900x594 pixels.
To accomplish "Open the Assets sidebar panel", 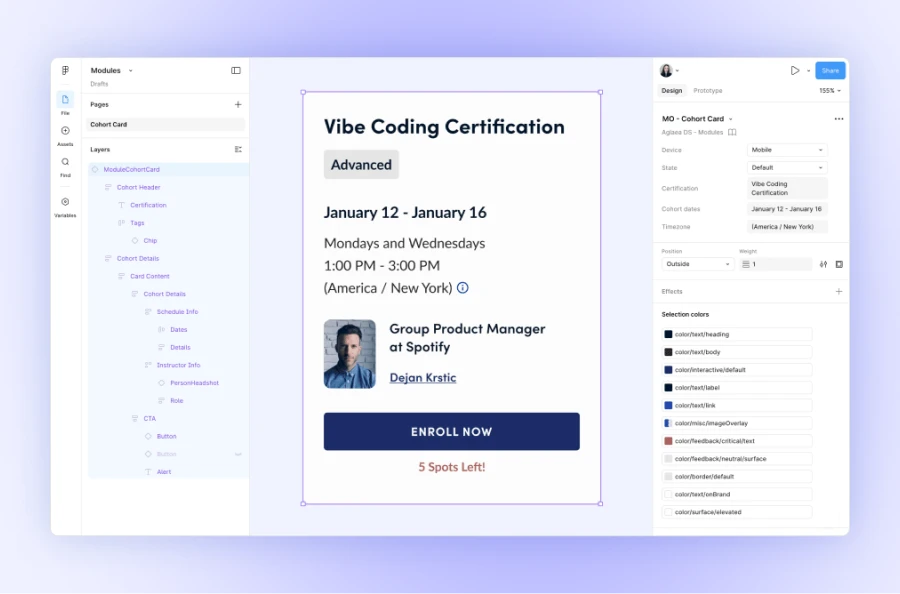I will coord(65,131).
